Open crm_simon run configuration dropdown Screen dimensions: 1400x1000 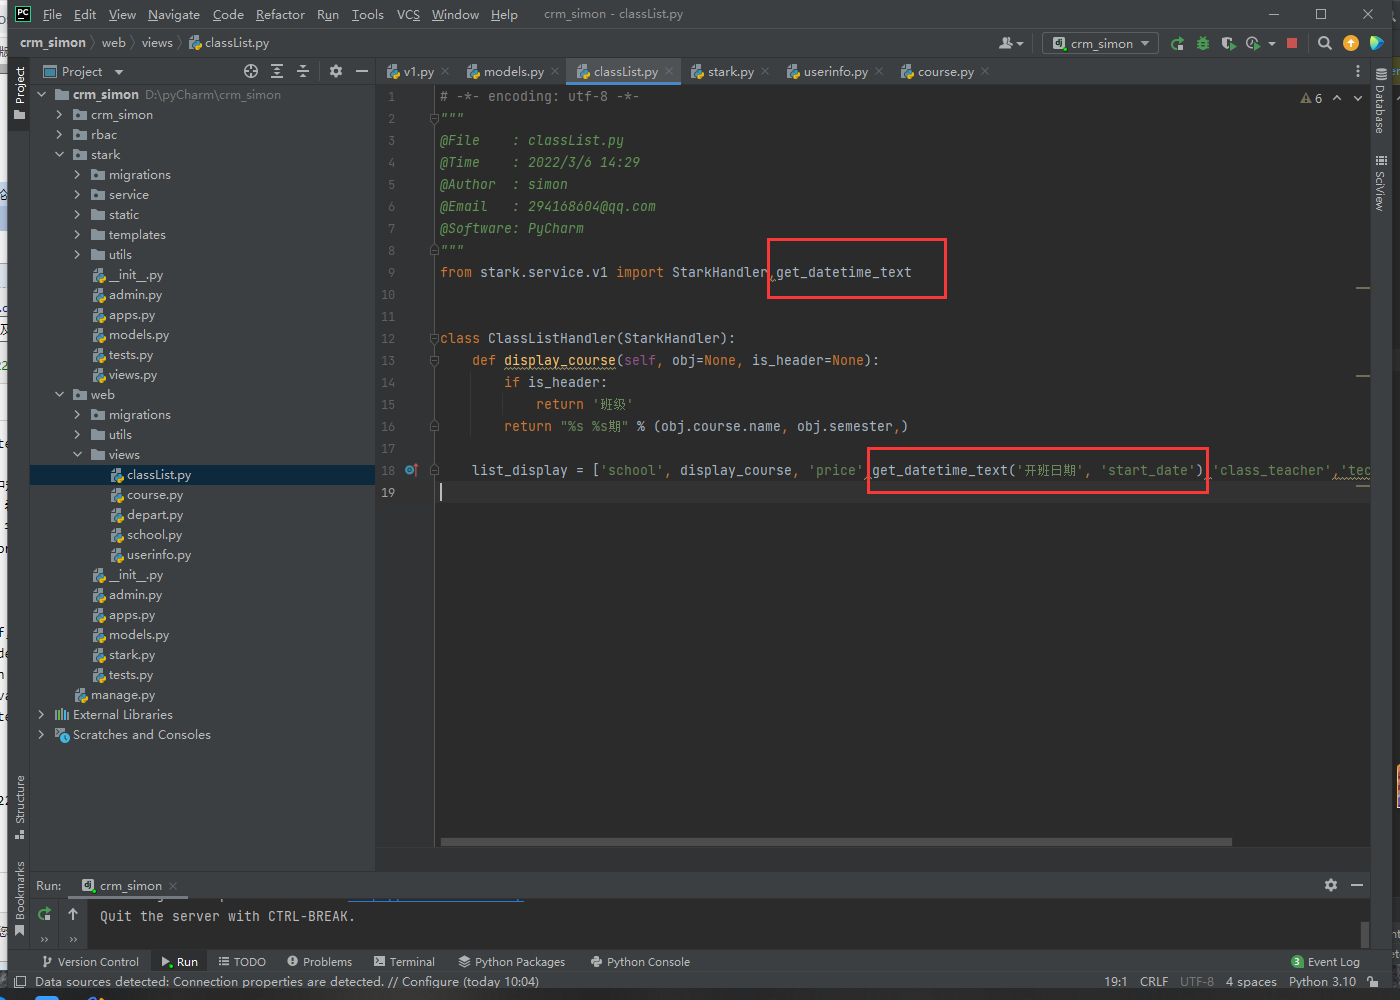[1100, 43]
